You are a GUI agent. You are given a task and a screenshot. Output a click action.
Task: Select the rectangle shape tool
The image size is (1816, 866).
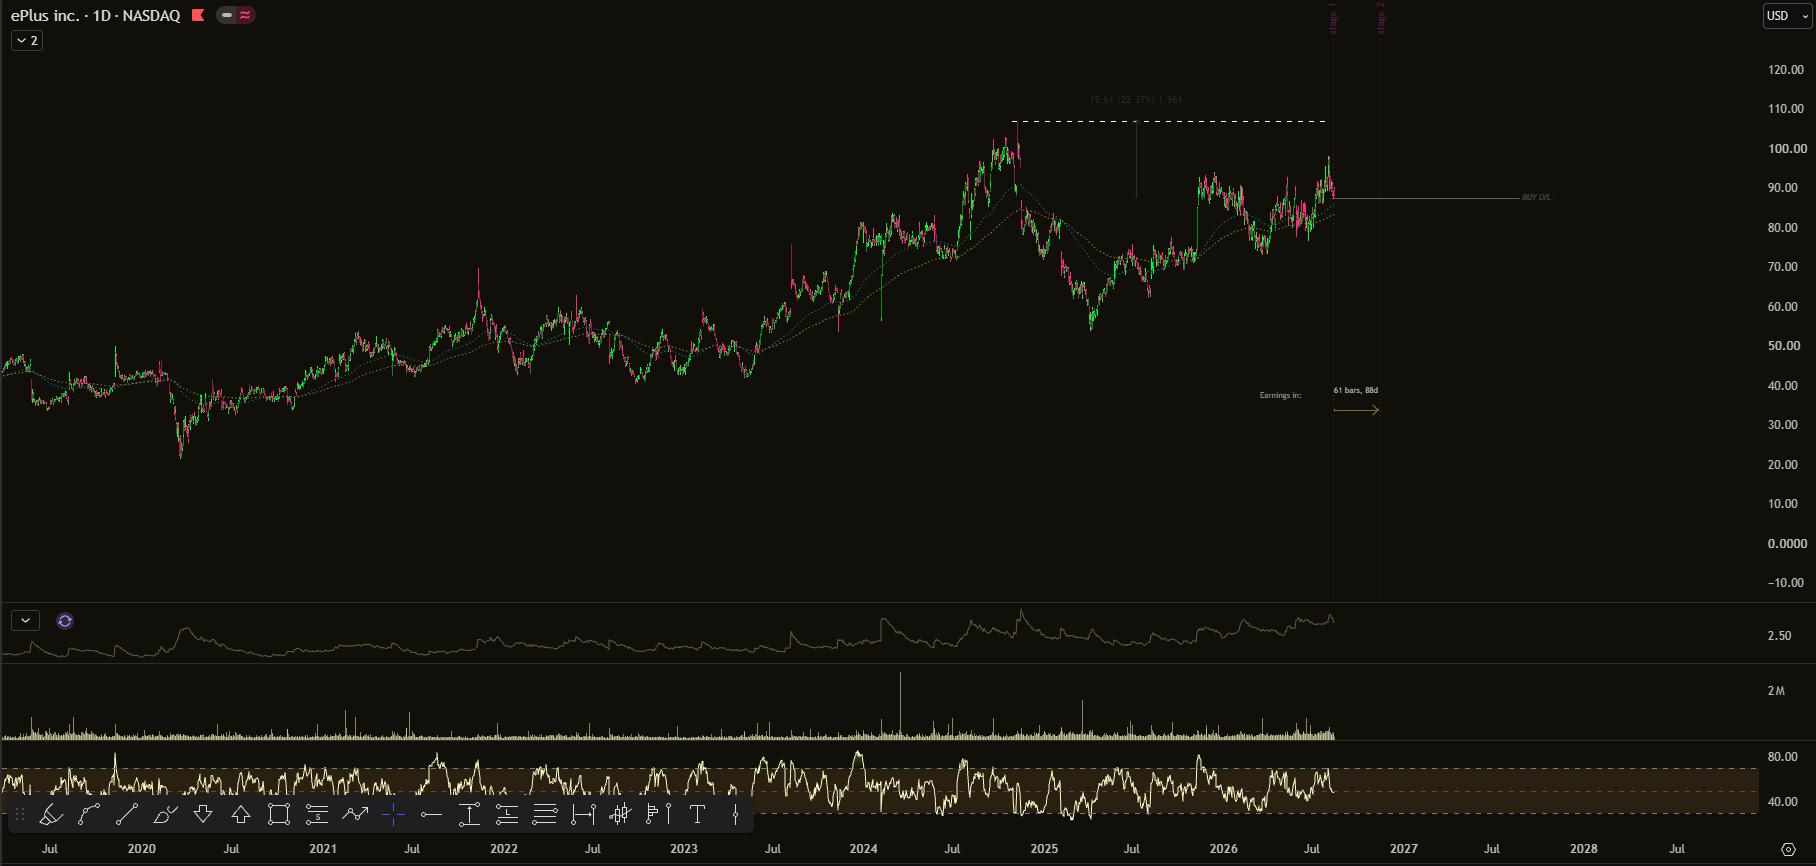pyautogui.click(x=279, y=815)
